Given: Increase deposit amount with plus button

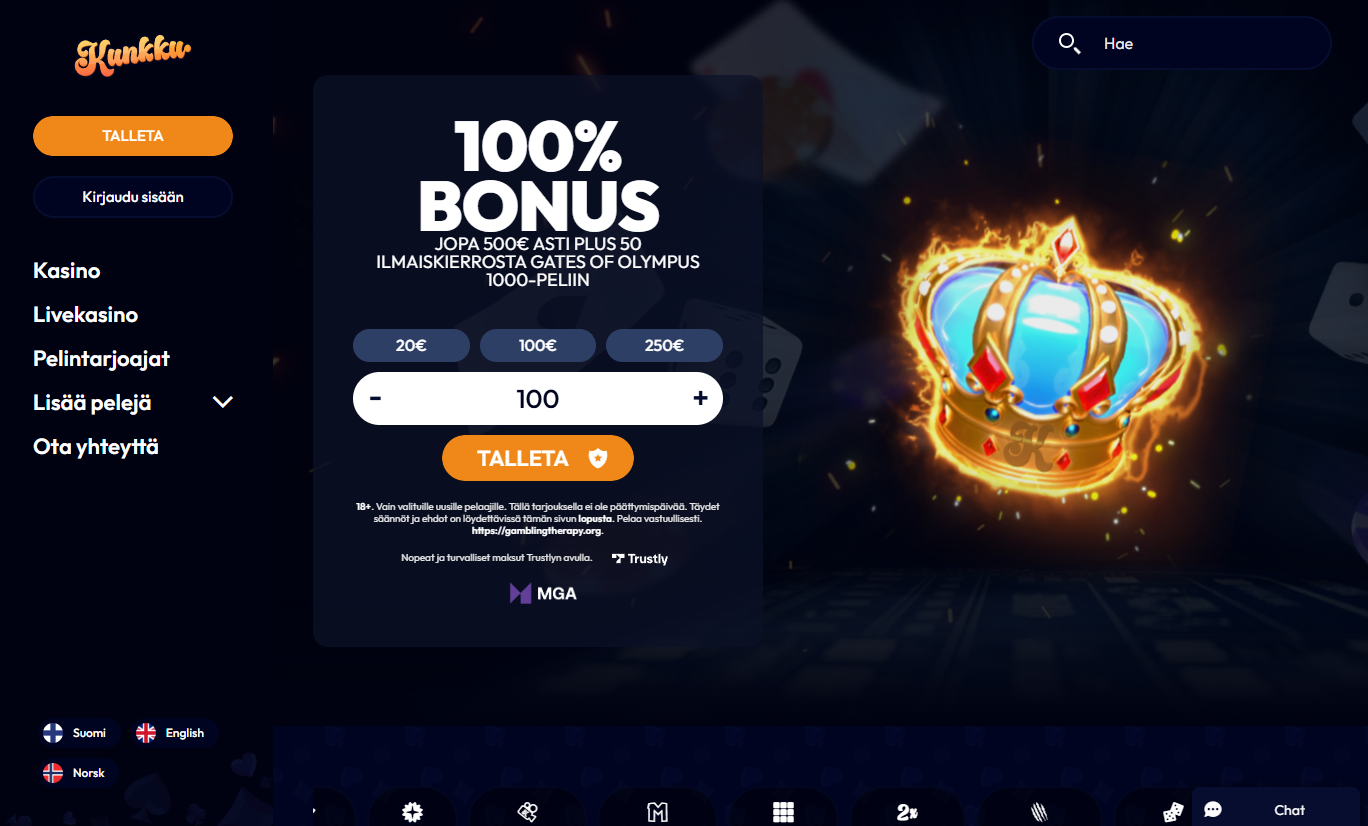Looking at the screenshot, I should (x=700, y=398).
